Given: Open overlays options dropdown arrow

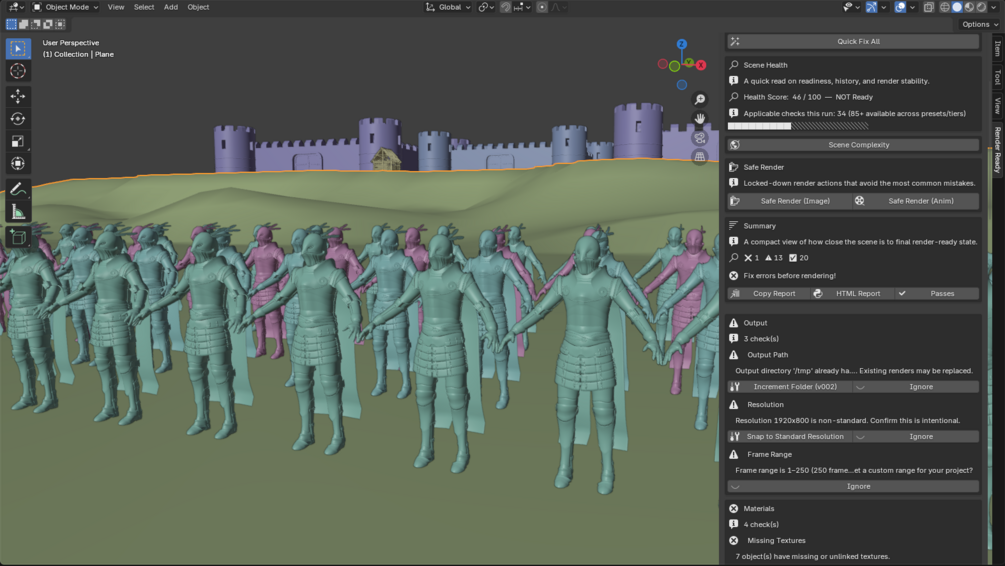Looking at the screenshot, I should click(912, 7).
